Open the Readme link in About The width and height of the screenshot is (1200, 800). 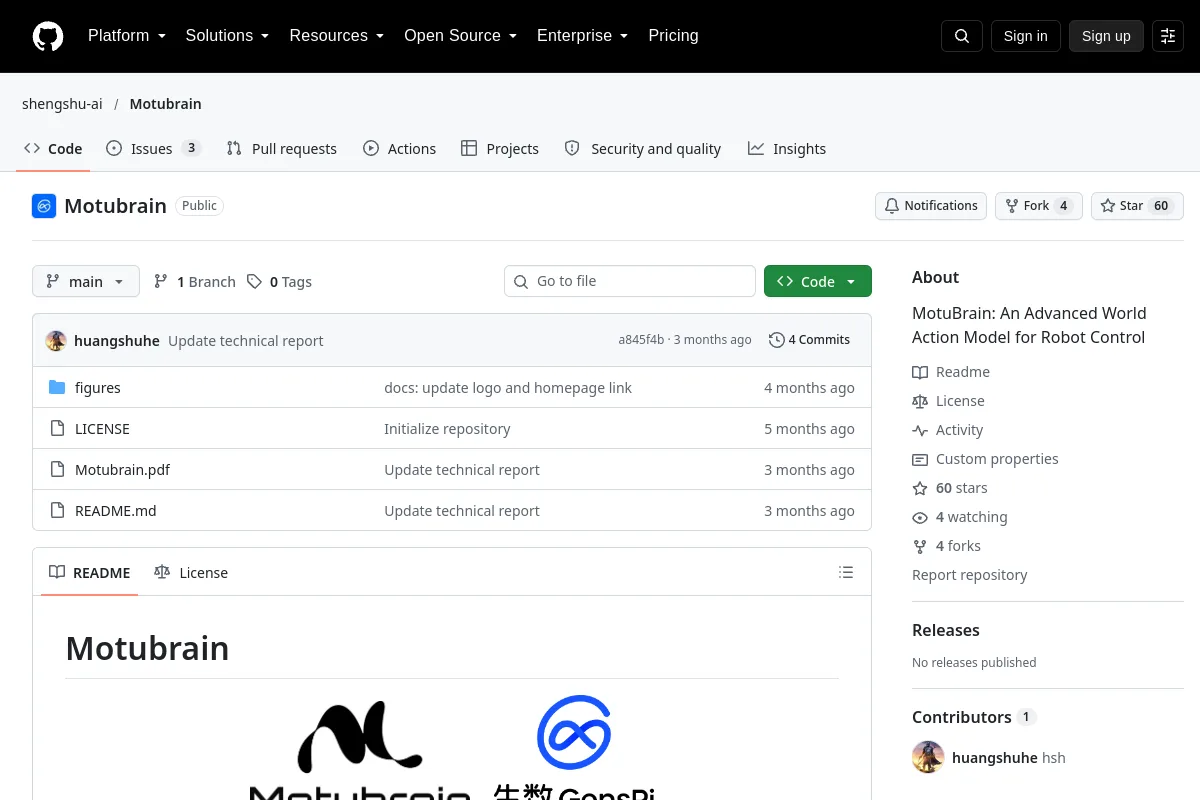point(951,372)
